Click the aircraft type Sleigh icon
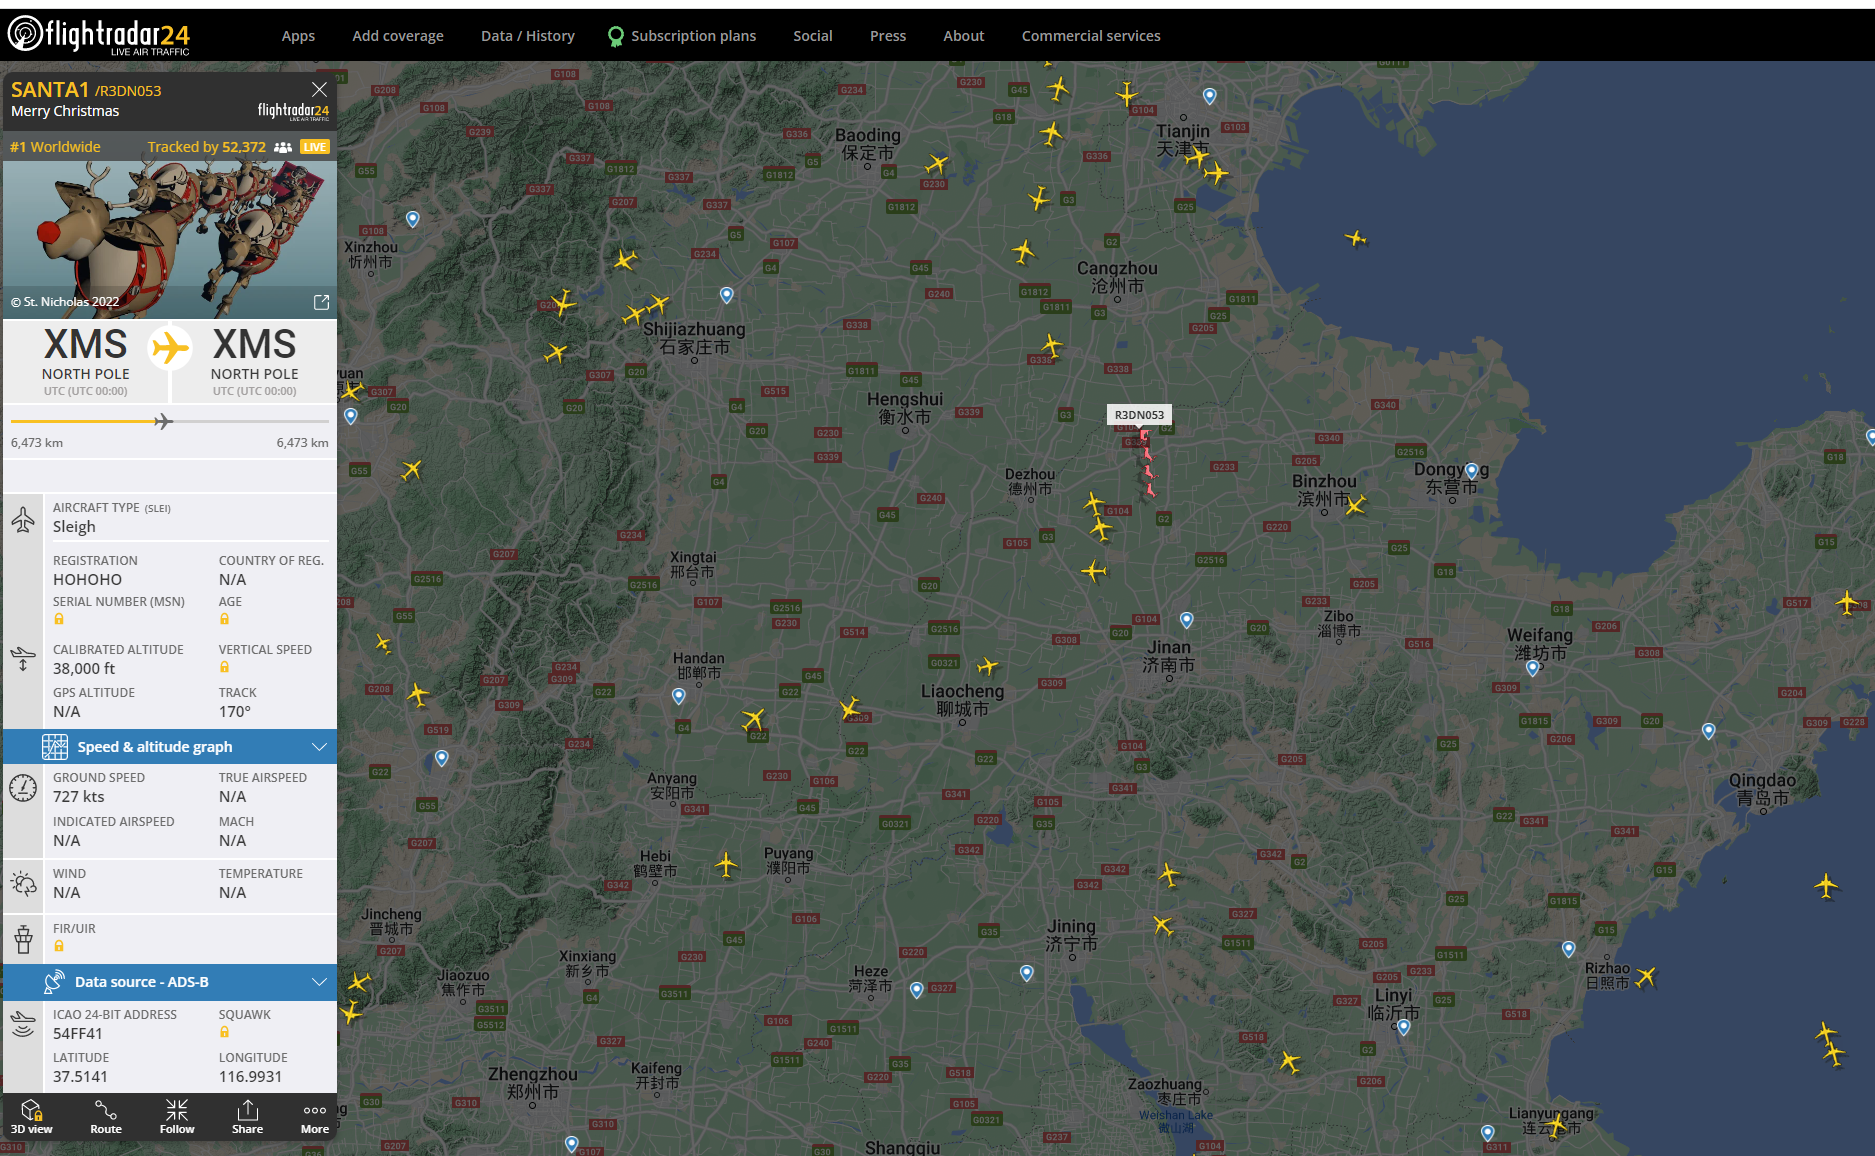Image resolution: width=1875 pixels, height=1156 pixels. [x=23, y=519]
